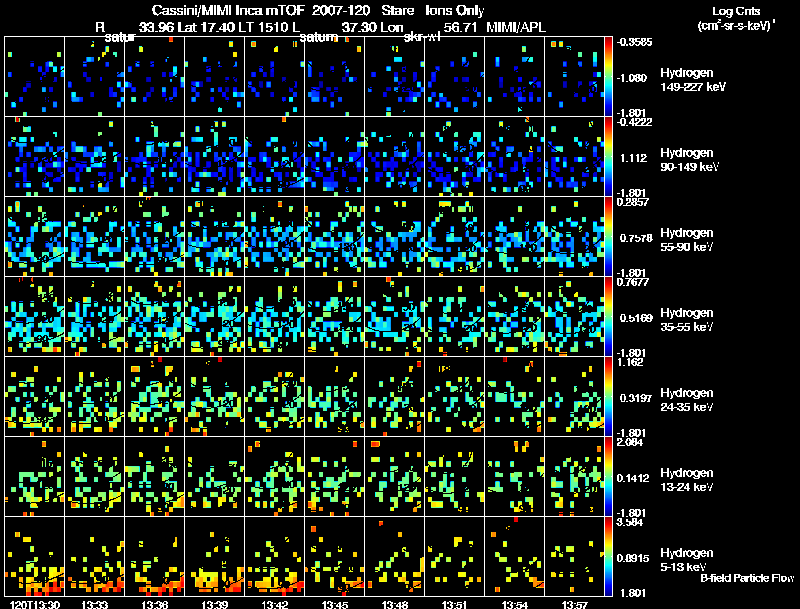Image resolution: width=800 pixels, height=609 pixels.
Task: Click the 13:57 time label
Action: tap(575, 604)
